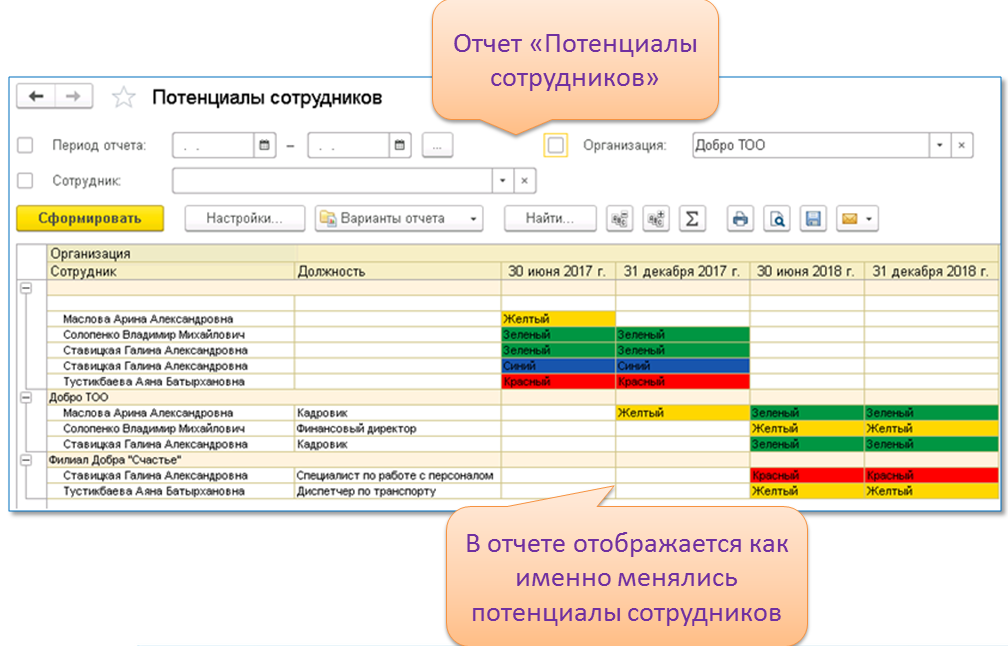Open print preview of the report
The height and width of the screenshot is (646, 1008).
click(778, 218)
